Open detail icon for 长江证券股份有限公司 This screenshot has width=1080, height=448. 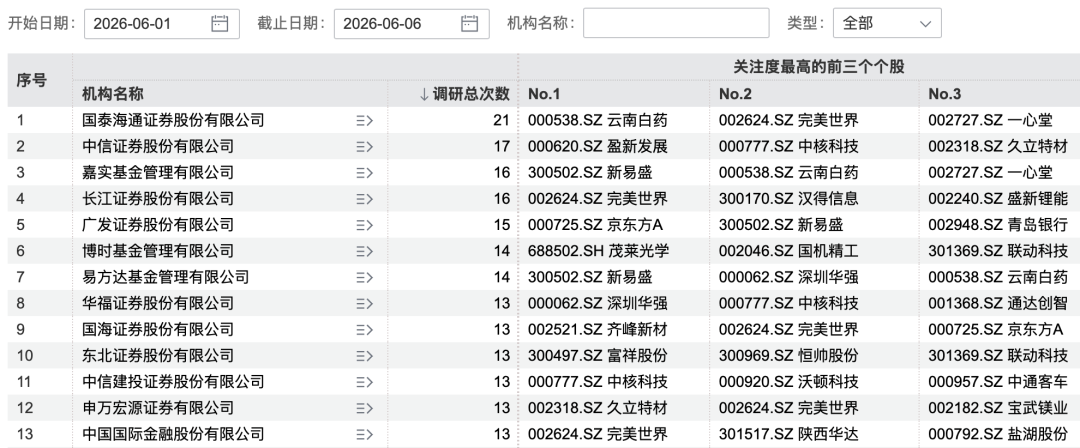point(364,199)
